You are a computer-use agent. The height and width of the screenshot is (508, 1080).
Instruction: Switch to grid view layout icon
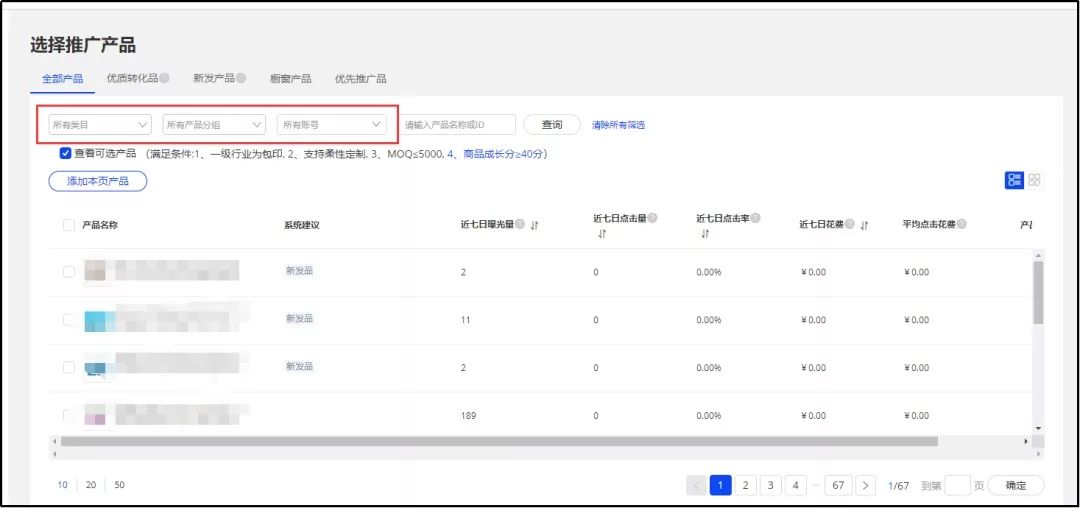tap(1034, 180)
